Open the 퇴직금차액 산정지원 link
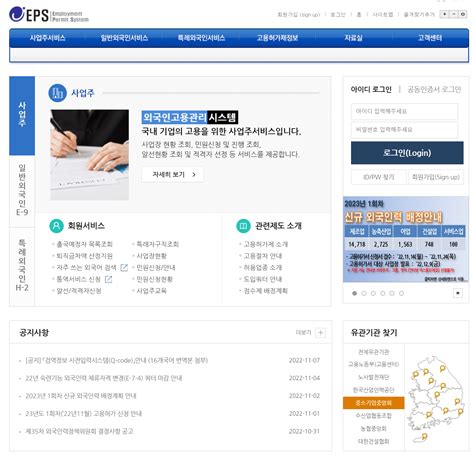Image resolution: width=474 pixels, height=460 pixels. pos(84,256)
